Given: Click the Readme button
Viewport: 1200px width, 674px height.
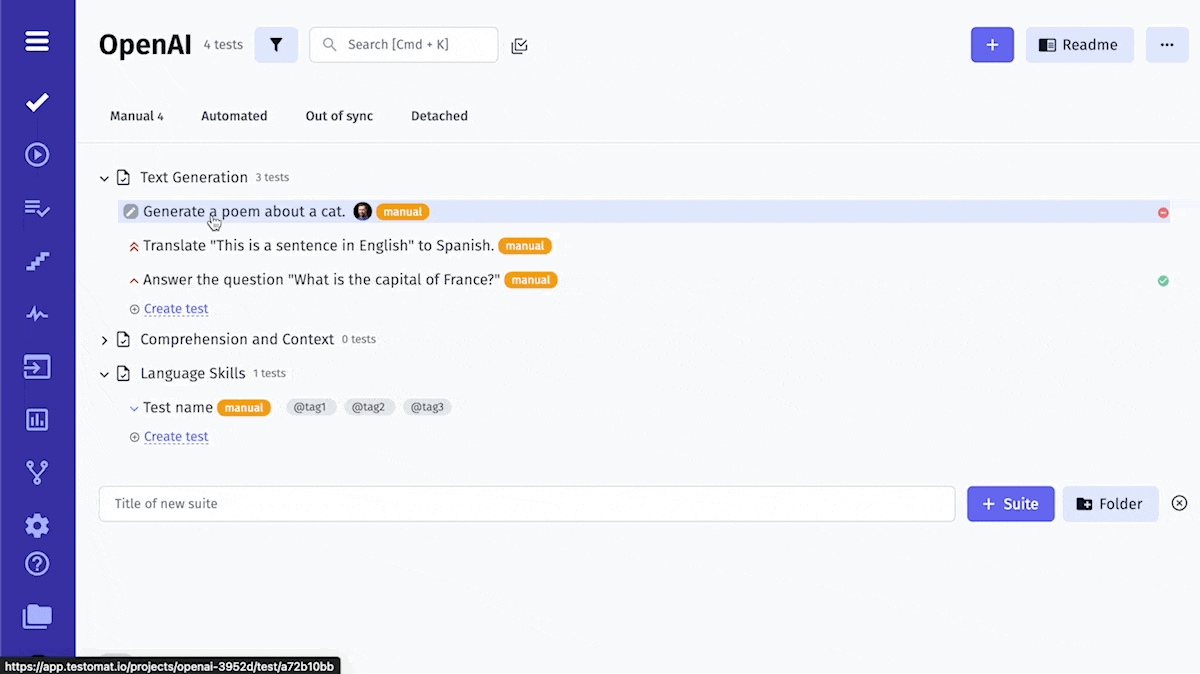Looking at the screenshot, I should pos(1079,45).
